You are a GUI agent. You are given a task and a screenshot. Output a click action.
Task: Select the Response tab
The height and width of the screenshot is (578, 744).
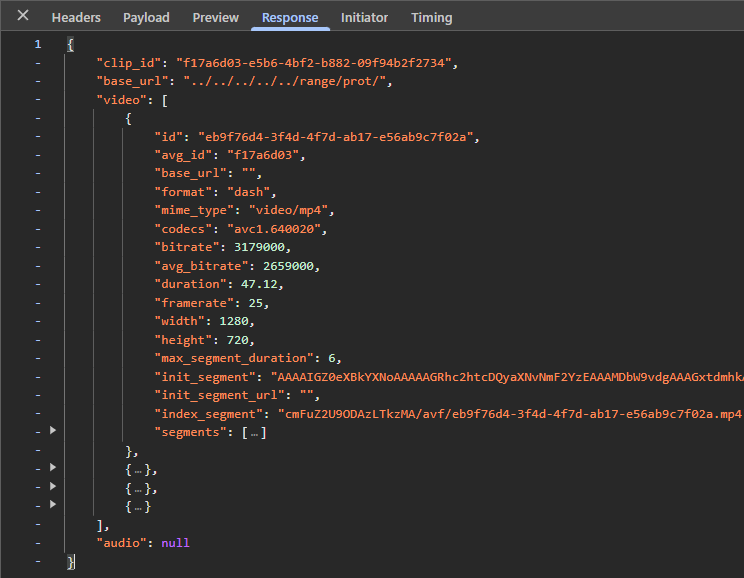(290, 18)
